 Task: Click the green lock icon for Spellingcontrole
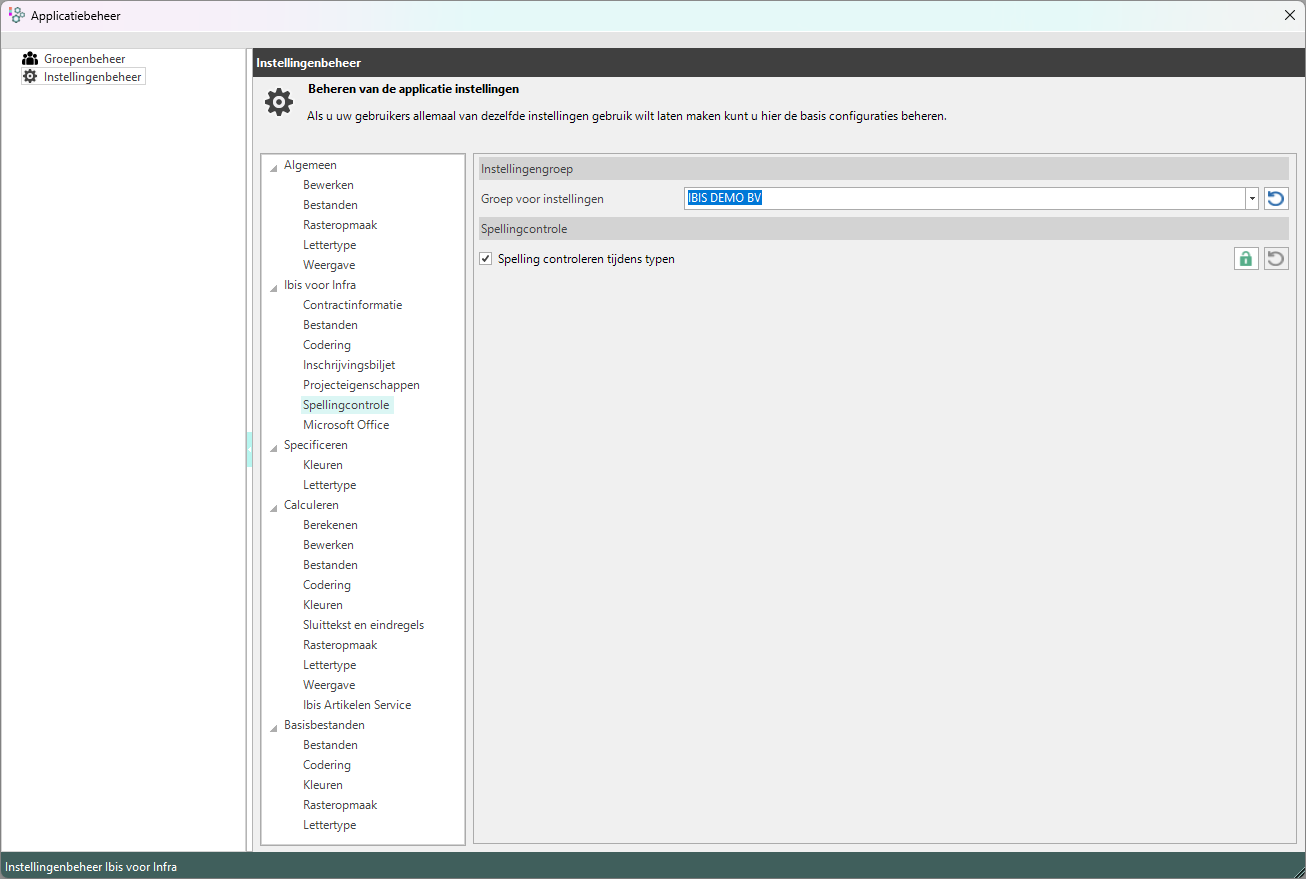(x=1245, y=259)
